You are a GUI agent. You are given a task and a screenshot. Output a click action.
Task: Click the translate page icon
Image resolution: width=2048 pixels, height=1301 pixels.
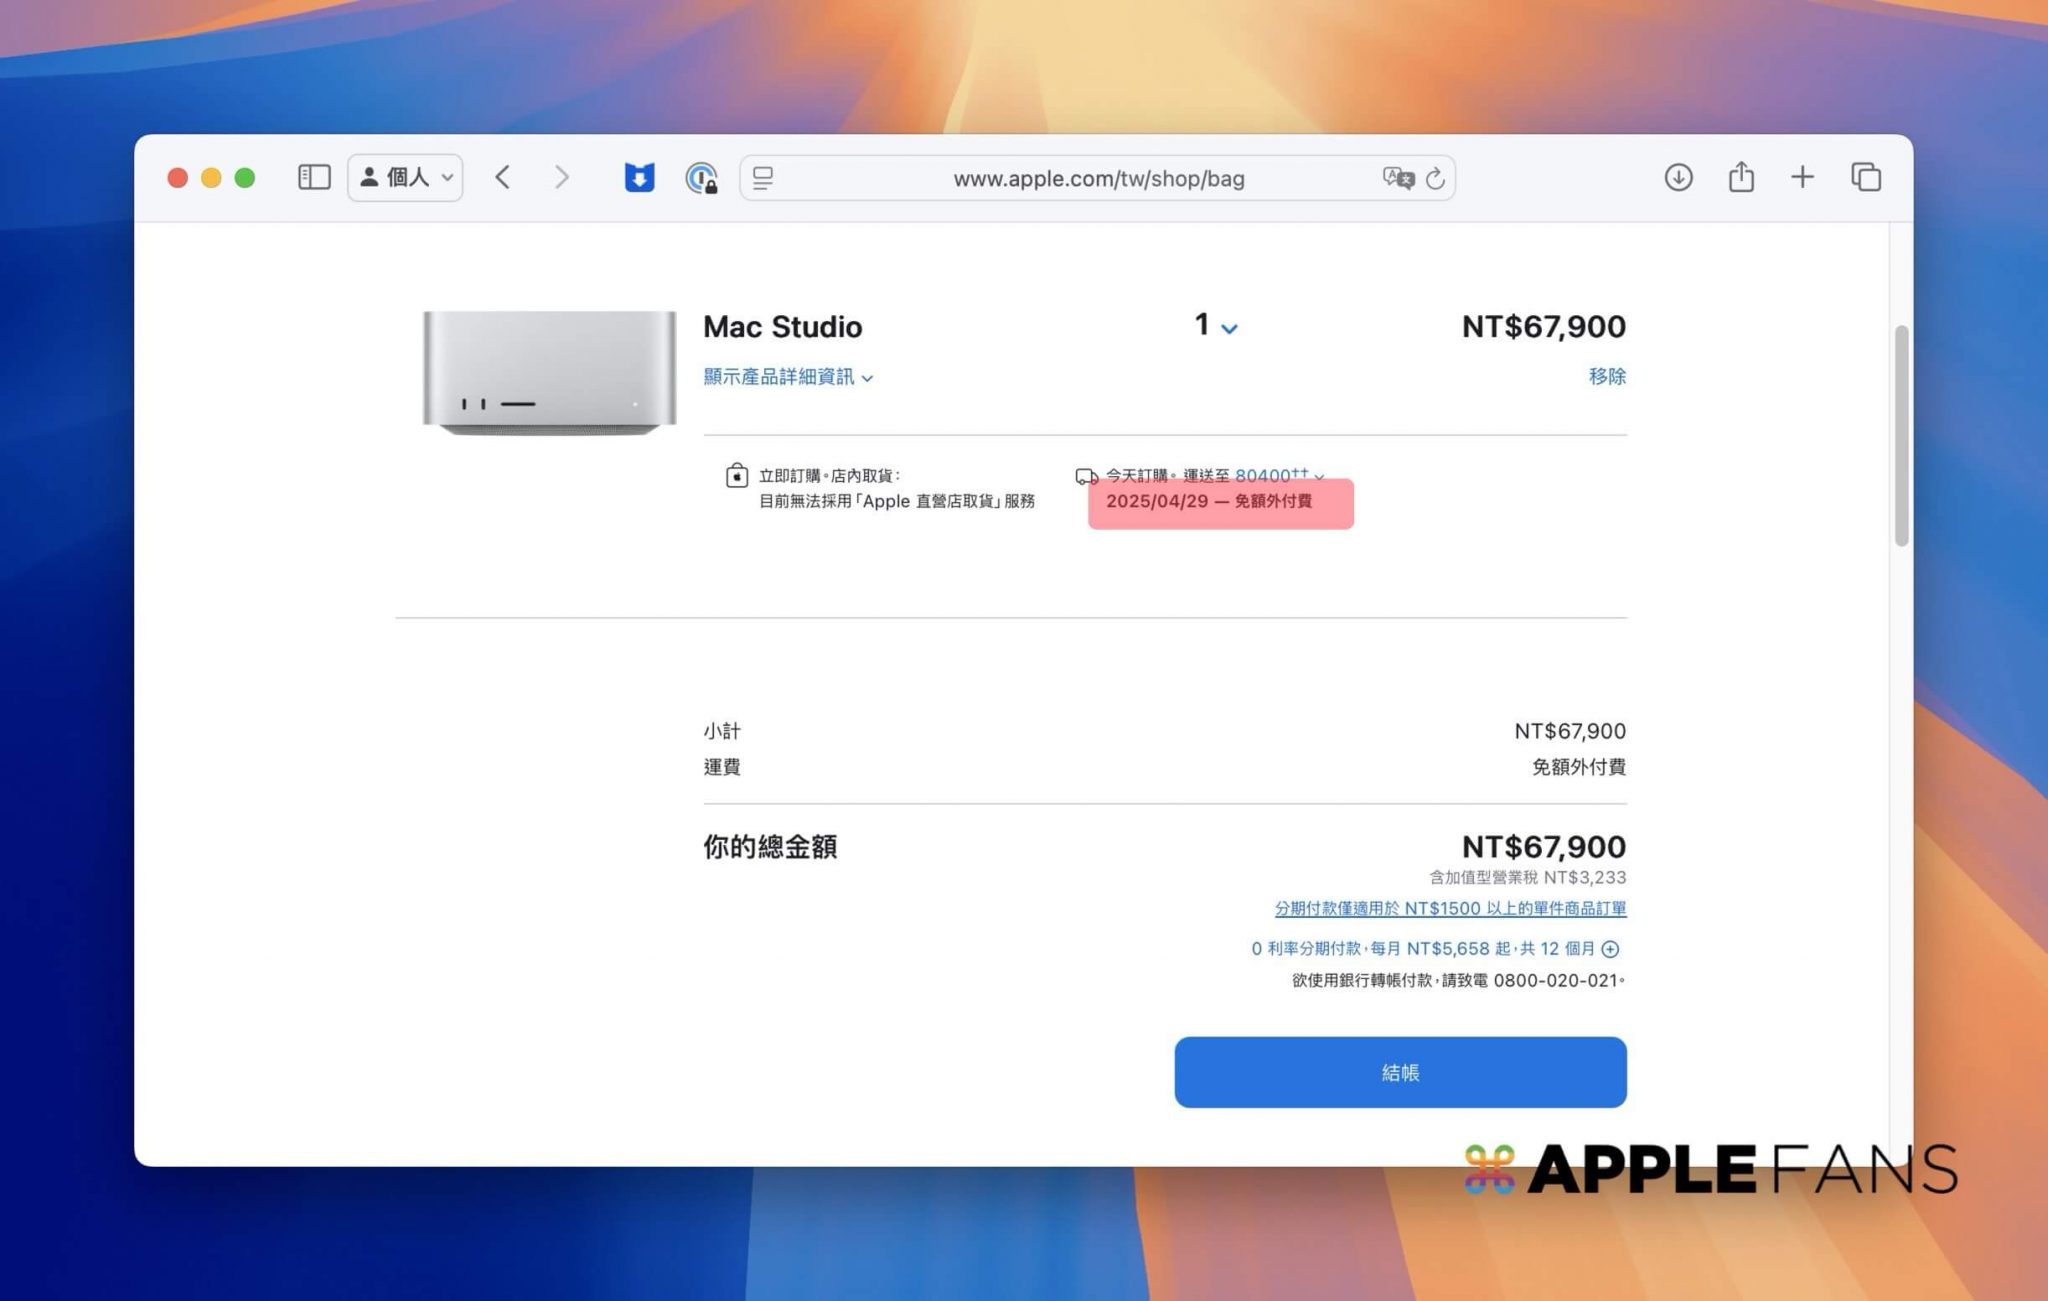1397,178
